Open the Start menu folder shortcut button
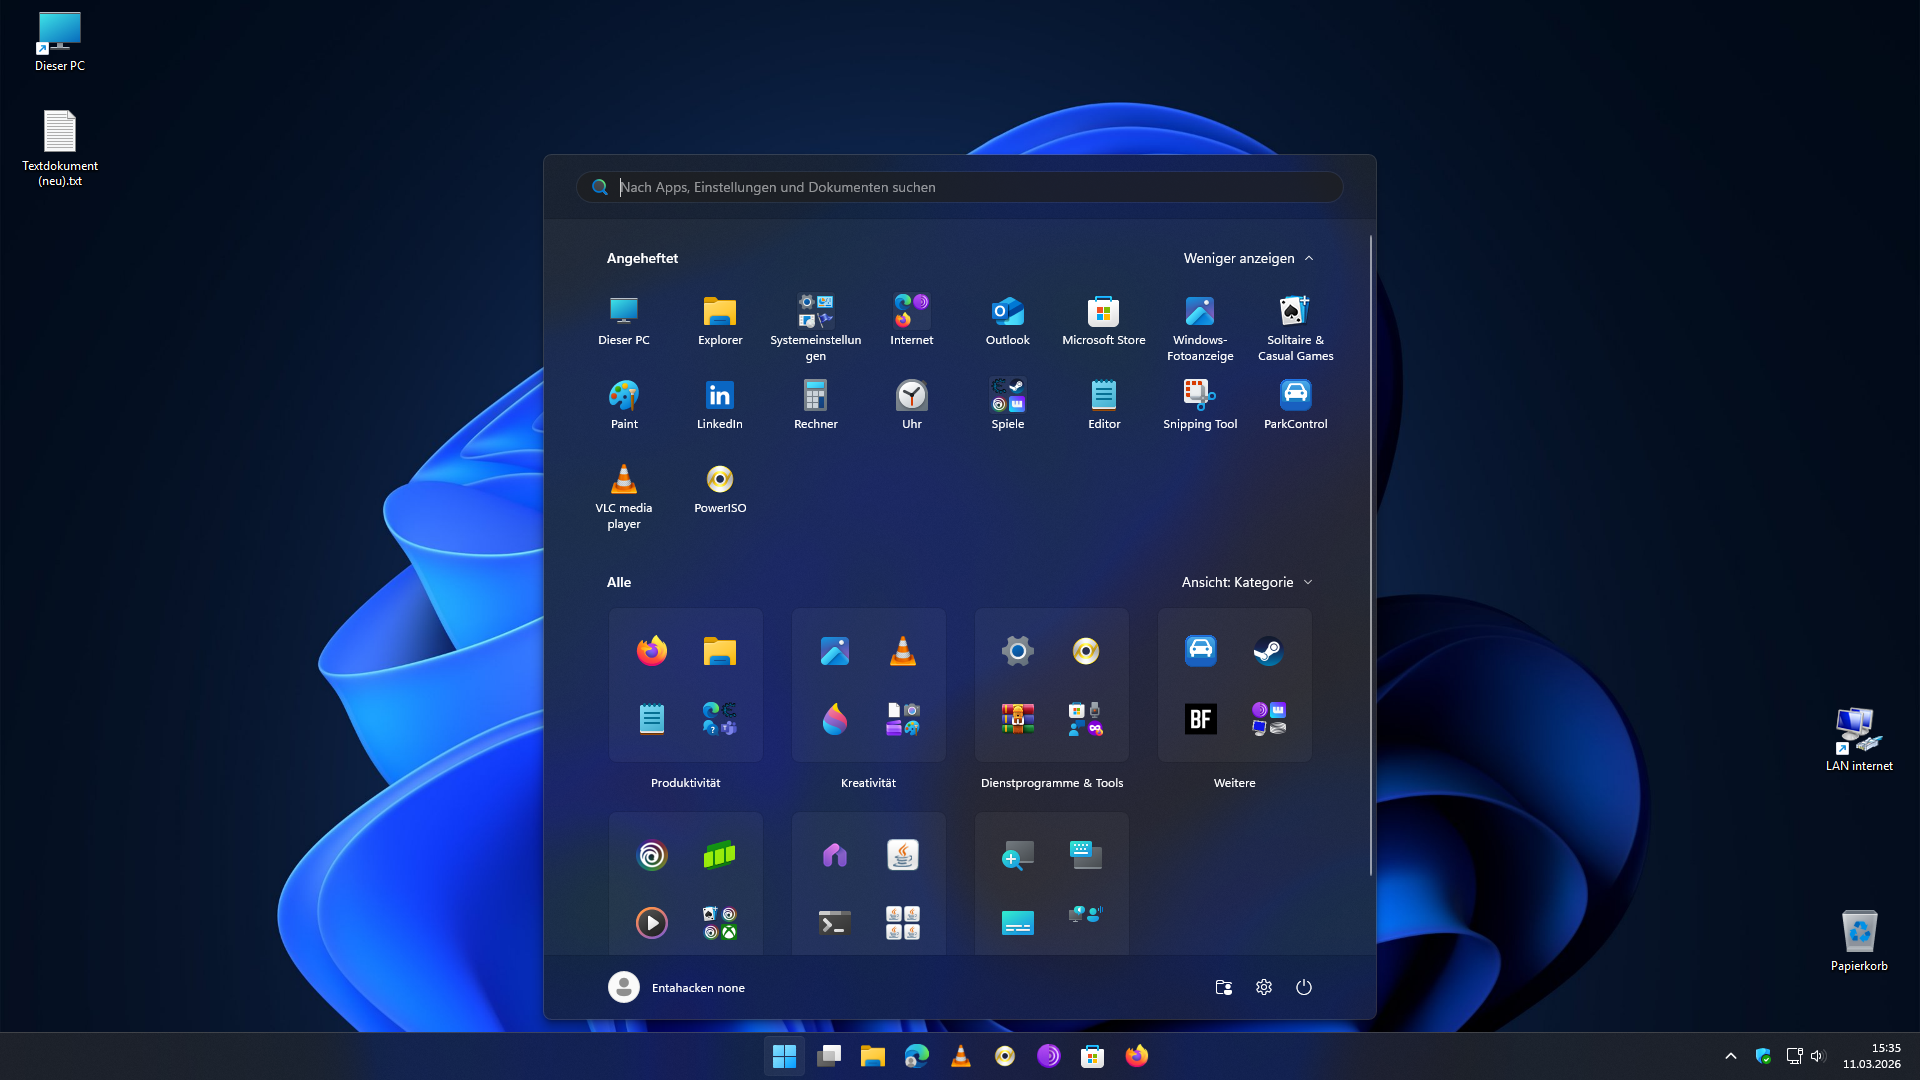 coord(1223,987)
